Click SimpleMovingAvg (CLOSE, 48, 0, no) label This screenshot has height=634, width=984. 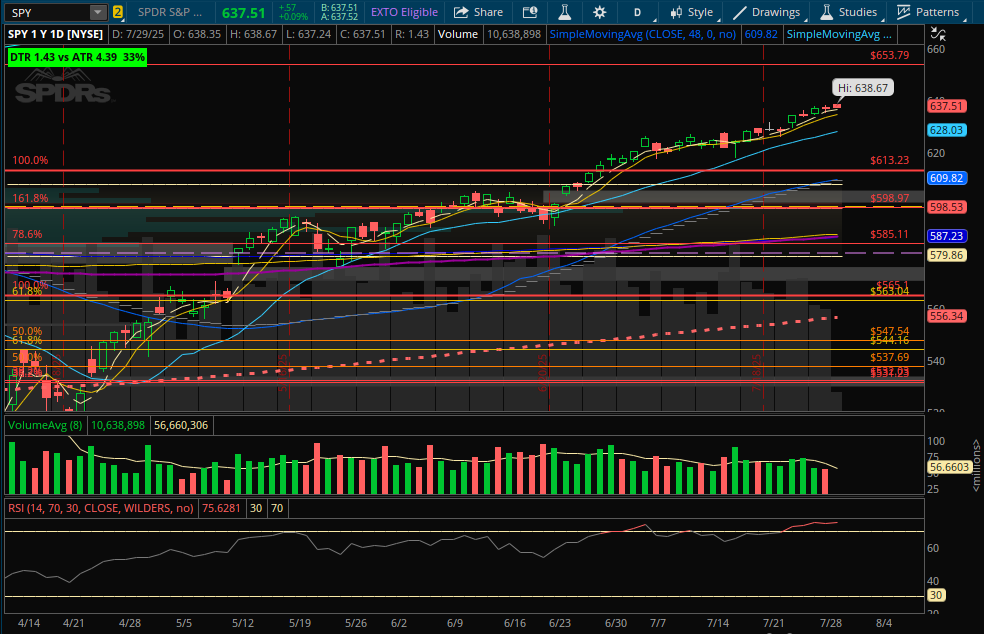click(643, 34)
